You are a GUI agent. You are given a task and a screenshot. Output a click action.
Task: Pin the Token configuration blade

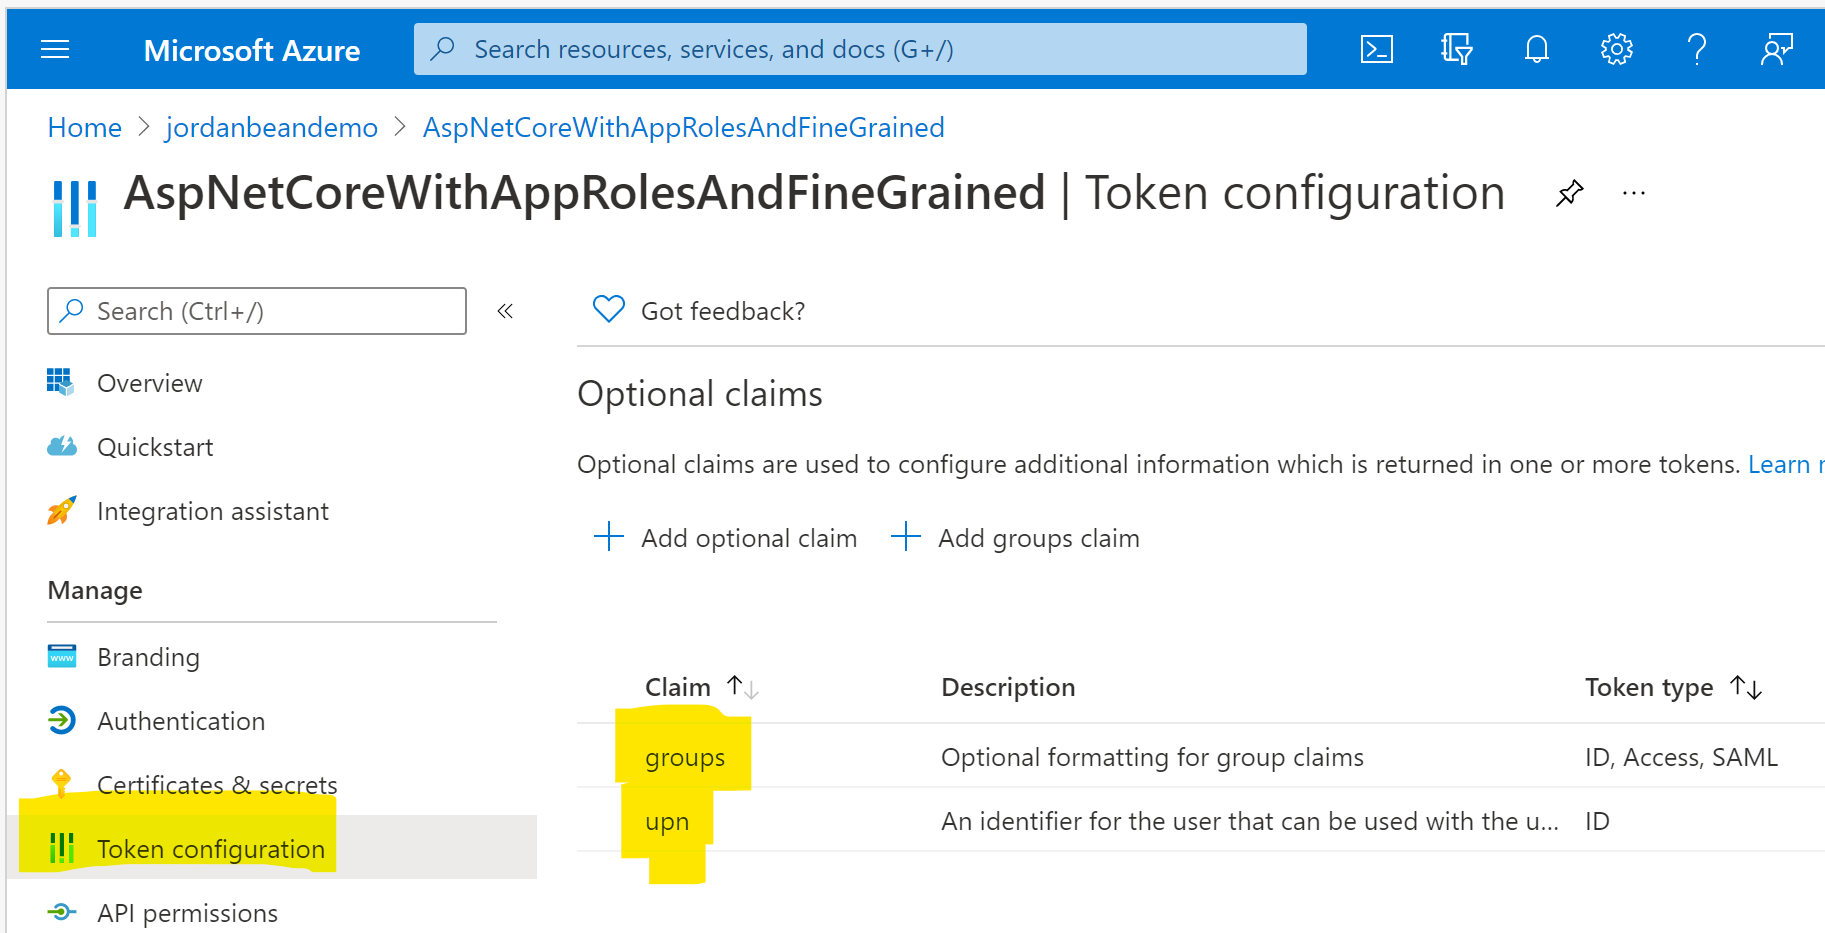(1570, 193)
